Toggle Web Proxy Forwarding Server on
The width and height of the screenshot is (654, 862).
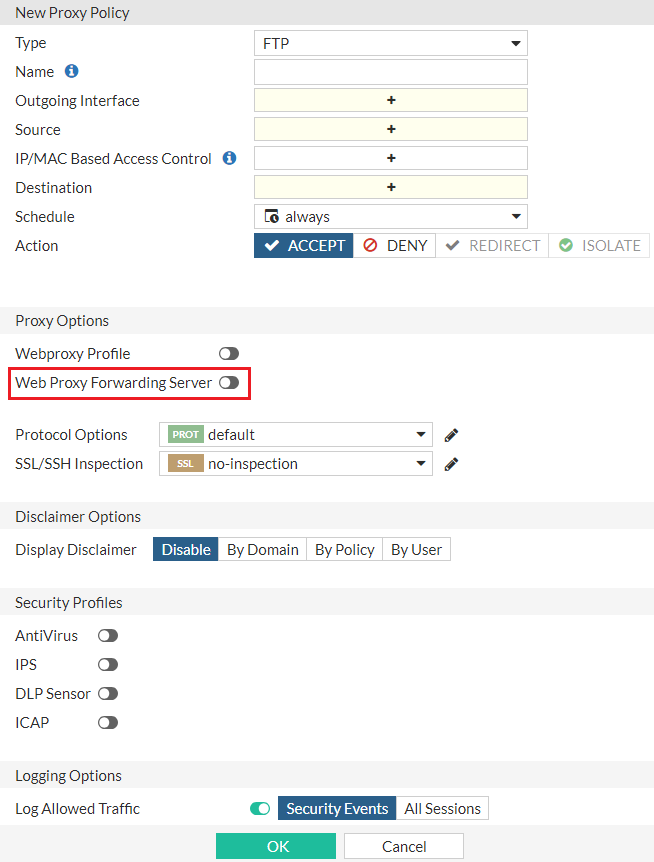point(229,383)
